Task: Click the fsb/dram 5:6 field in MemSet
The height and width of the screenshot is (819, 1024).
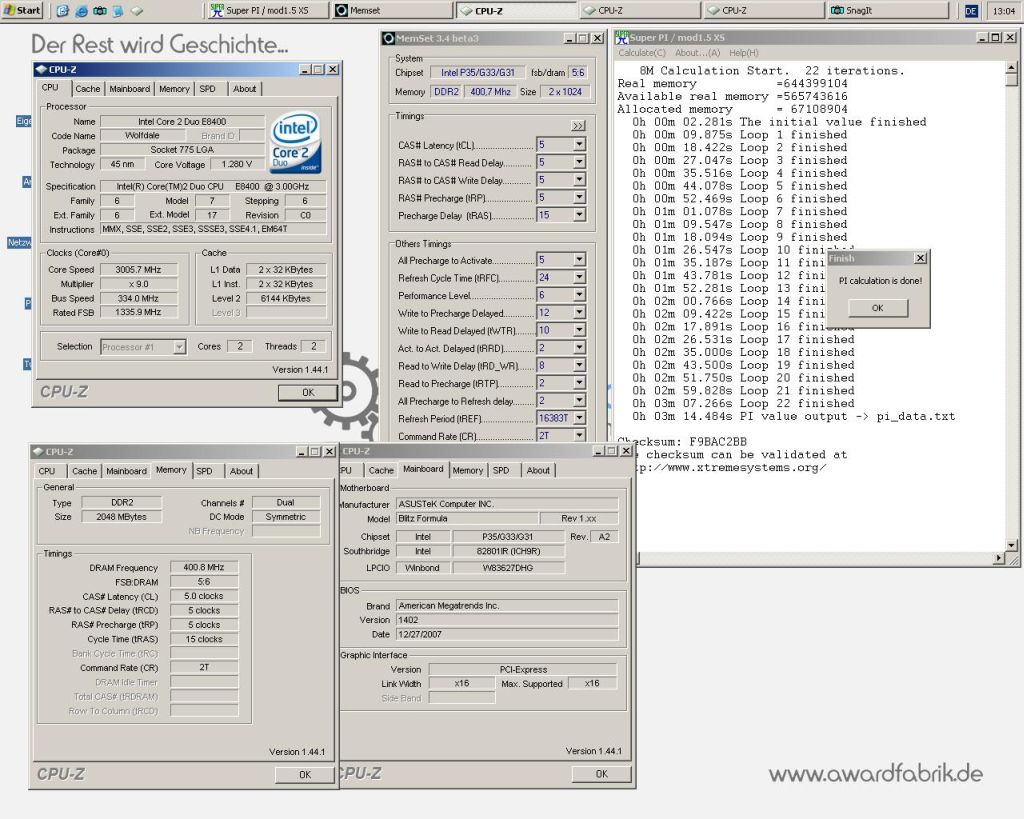Action: (x=578, y=72)
